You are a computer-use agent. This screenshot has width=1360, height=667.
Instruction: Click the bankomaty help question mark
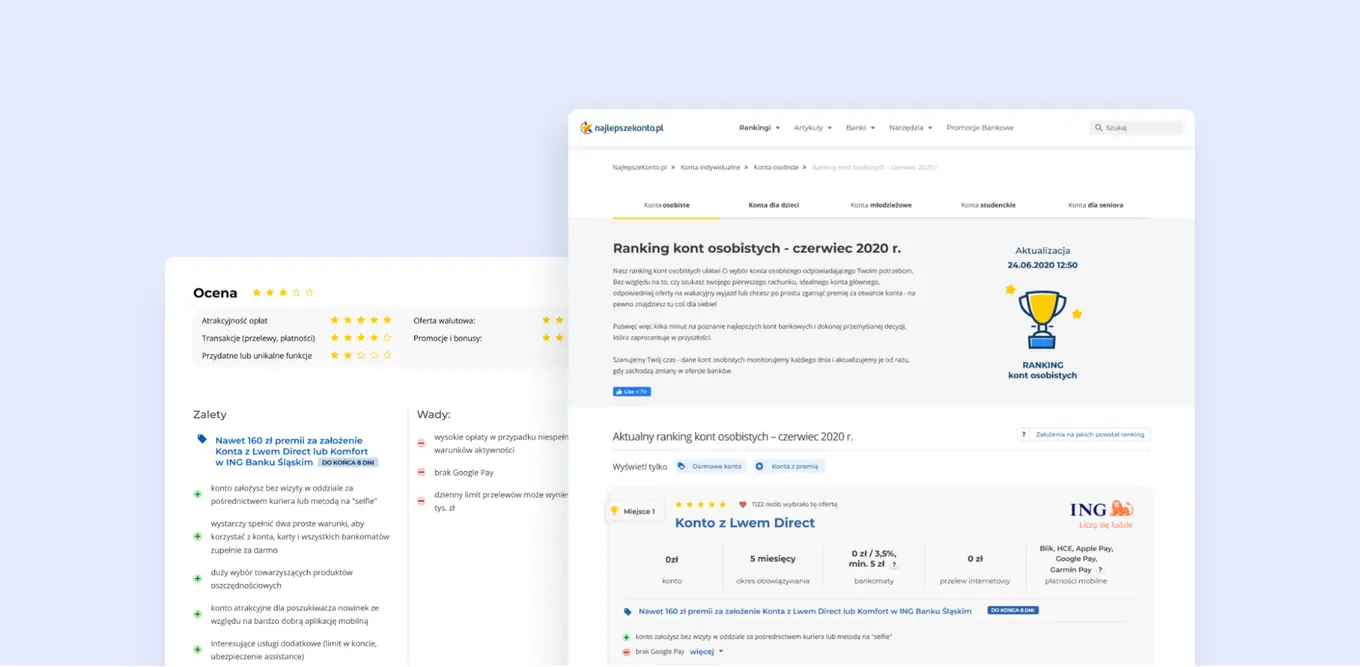[894, 565]
